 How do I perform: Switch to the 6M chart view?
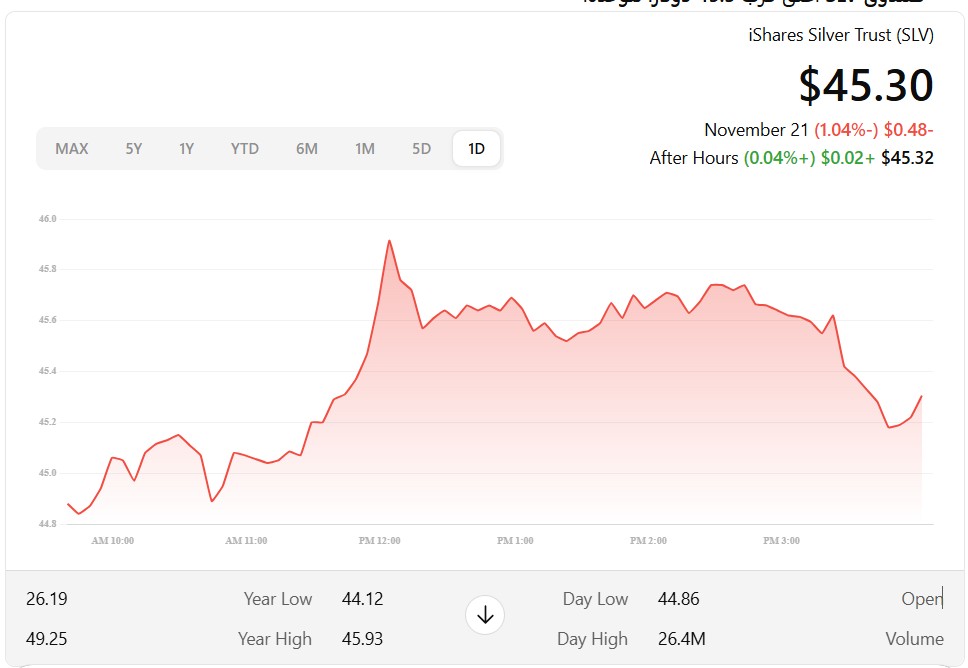(307, 149)
